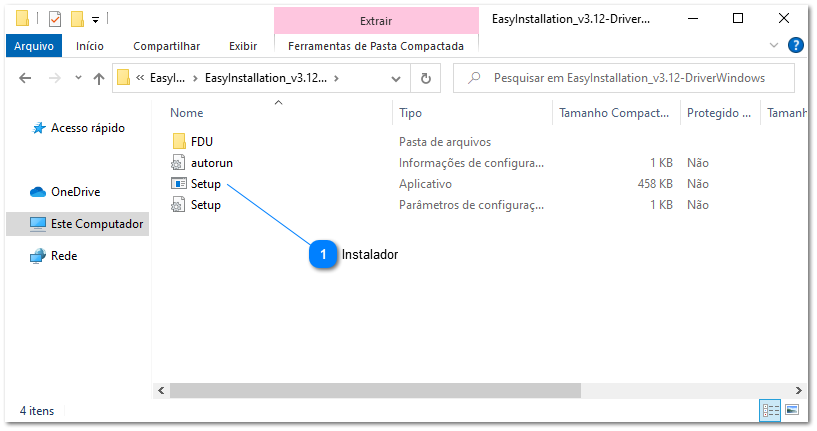The height and width of the screenshot is (431, 817).
Task: Maximize the Explorer window
Action: coord(738,18)
